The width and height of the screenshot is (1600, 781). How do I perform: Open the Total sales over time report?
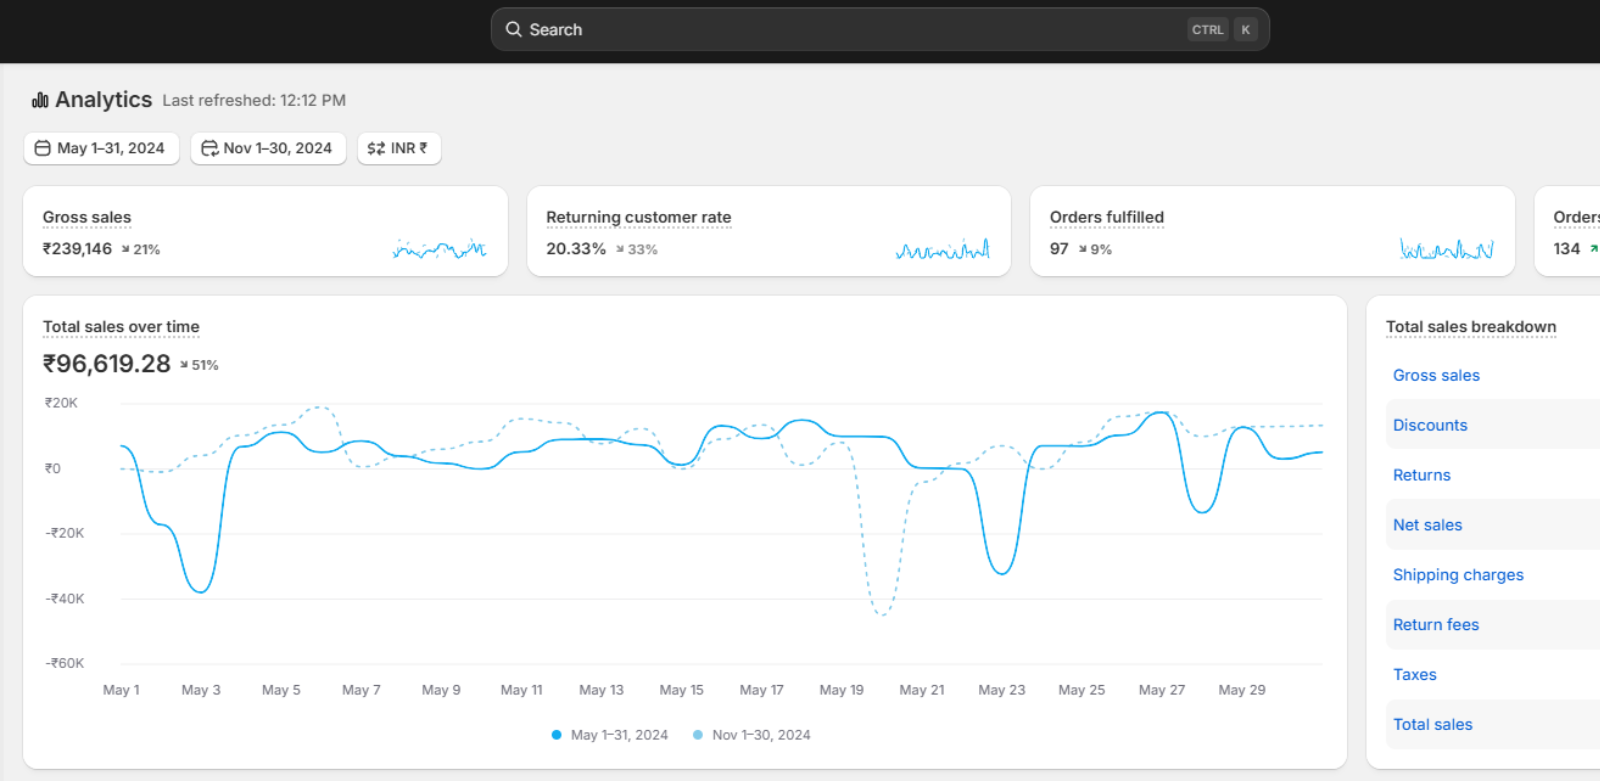[x=121, y=327]
